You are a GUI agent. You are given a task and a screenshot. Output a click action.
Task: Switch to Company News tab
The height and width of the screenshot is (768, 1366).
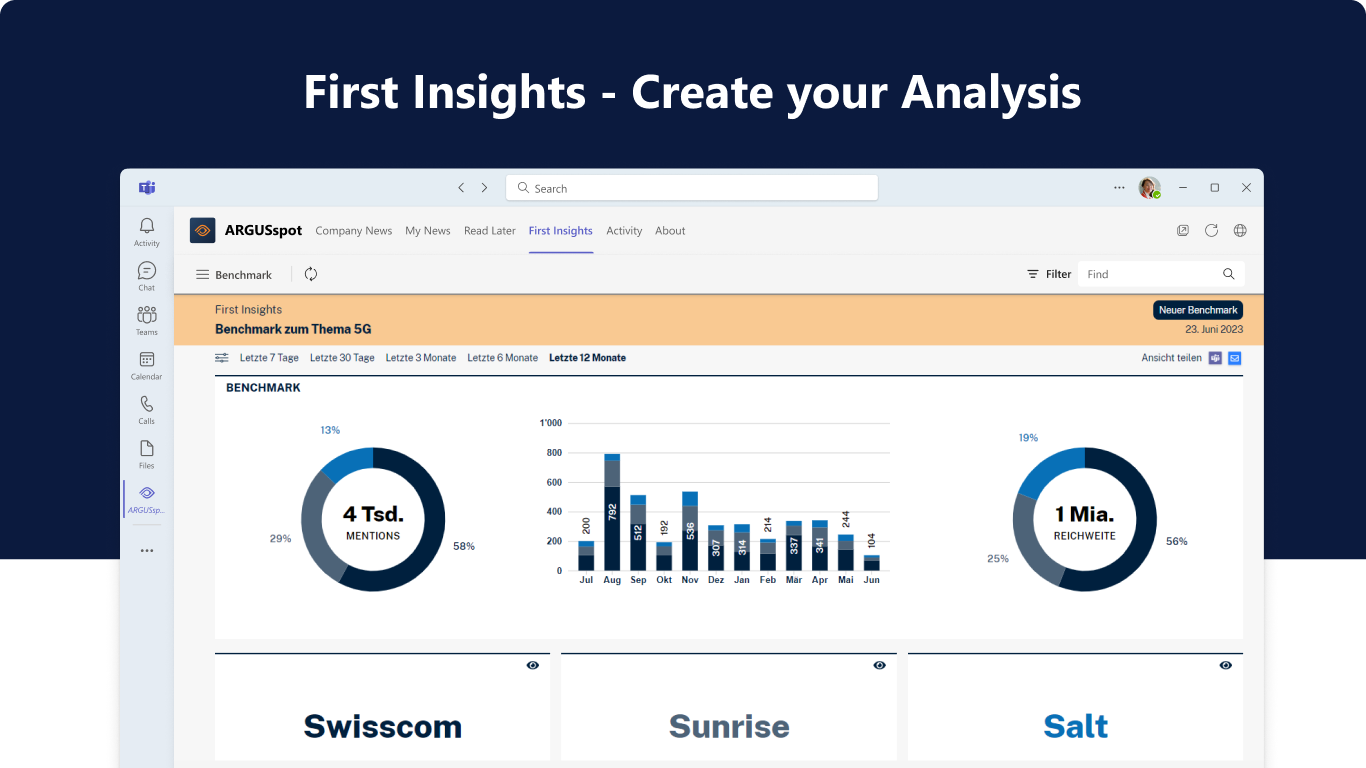[x=354, y=231]
